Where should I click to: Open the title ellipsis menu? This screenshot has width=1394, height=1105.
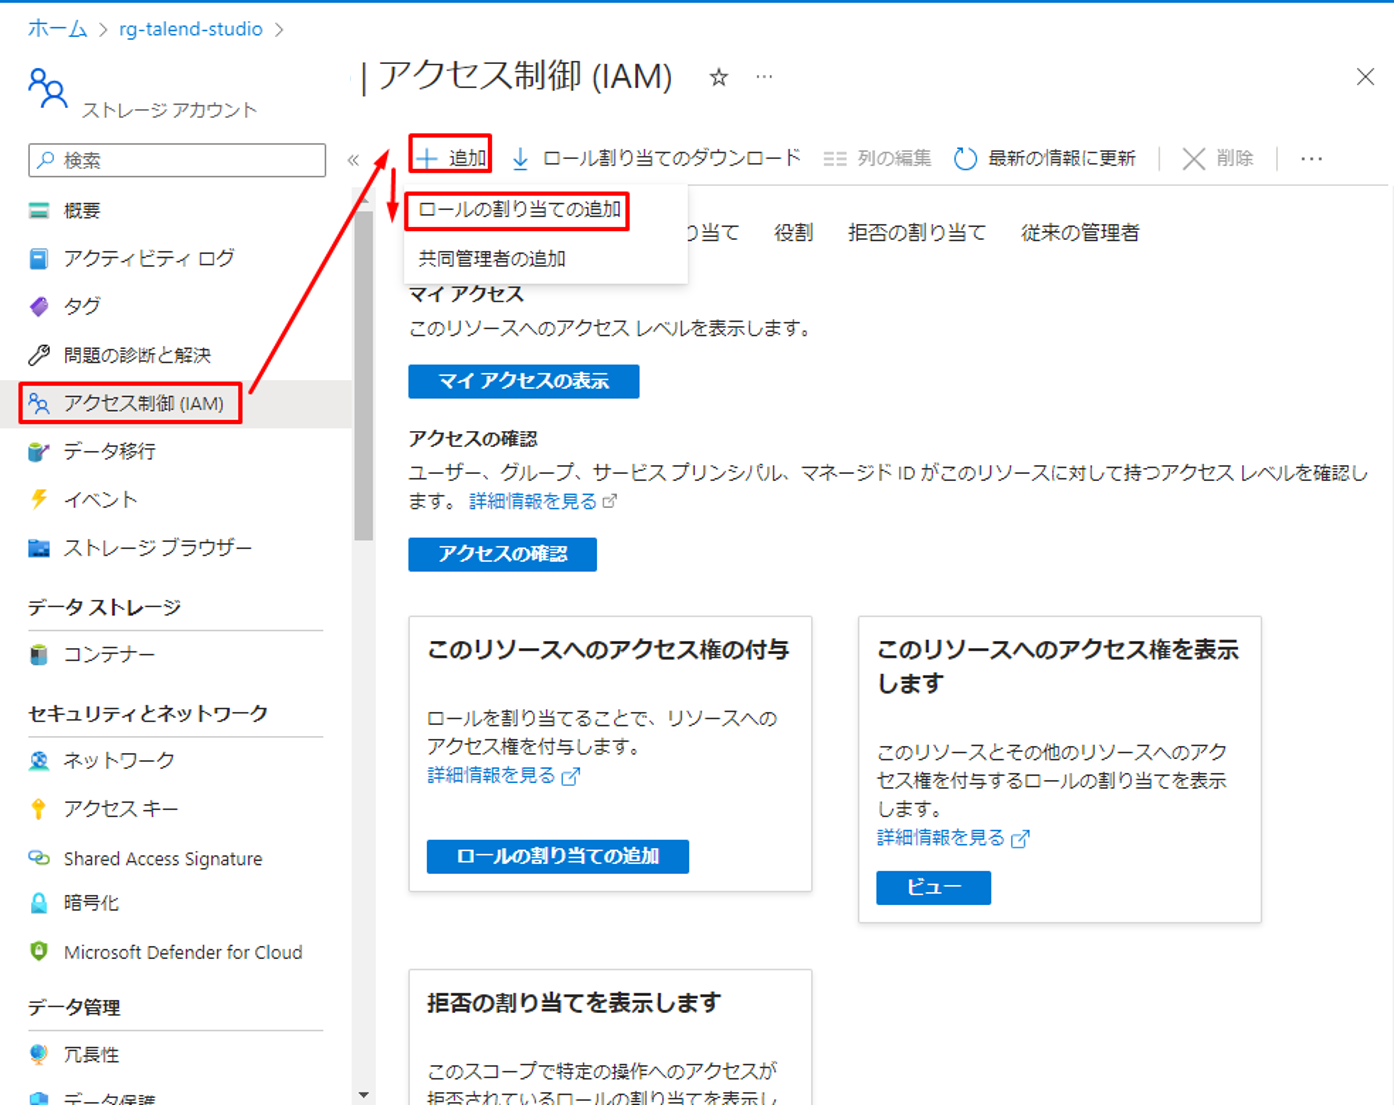click(x=764, y=77)
